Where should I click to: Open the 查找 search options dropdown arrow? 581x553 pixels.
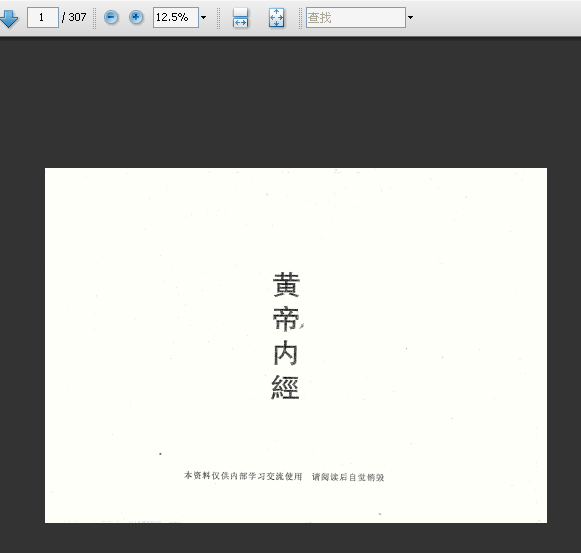(410, 17)
